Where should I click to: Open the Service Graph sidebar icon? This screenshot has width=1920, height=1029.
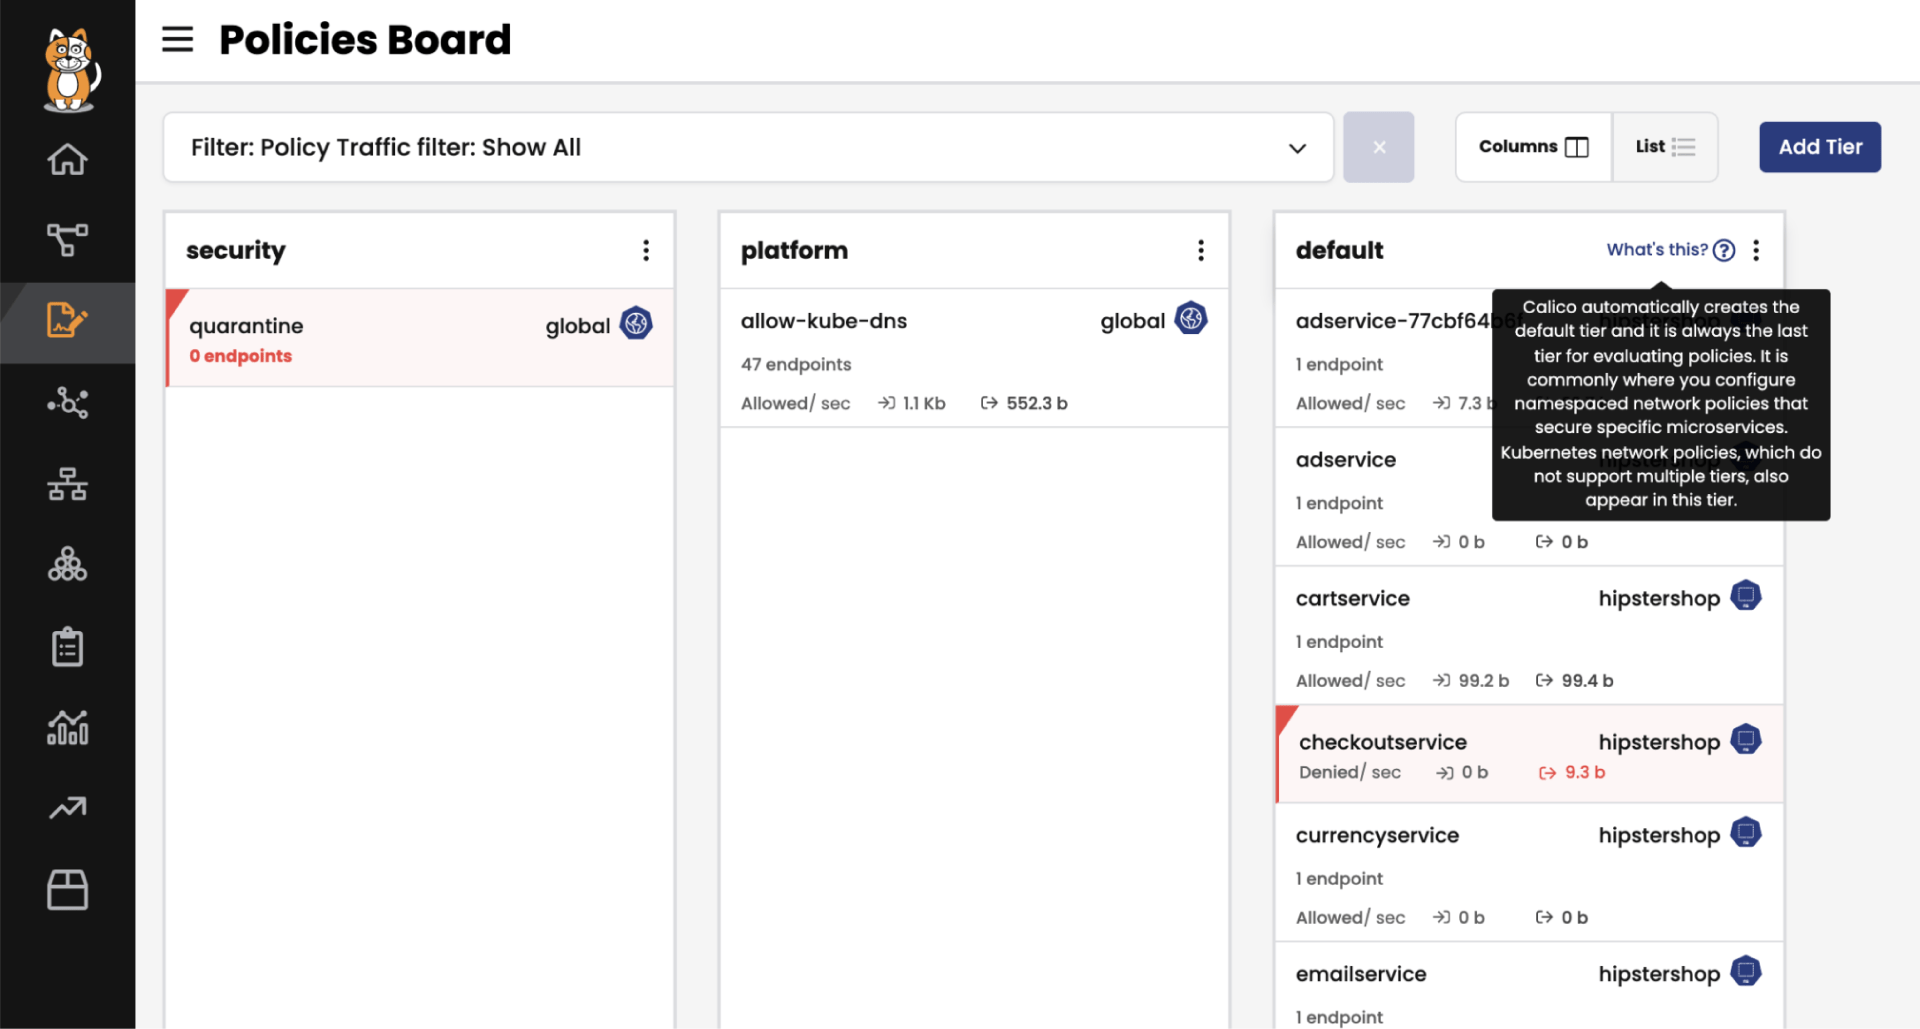tap(67, 240)
